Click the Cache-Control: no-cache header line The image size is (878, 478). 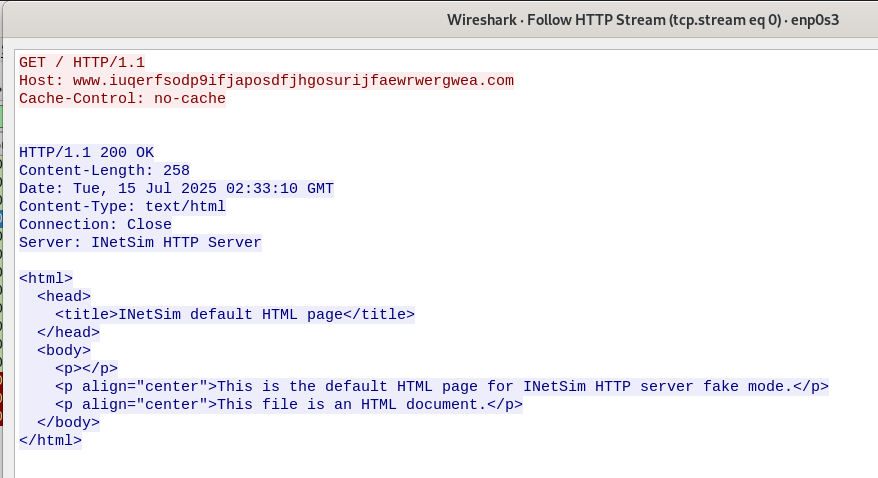pyautogui.click(x=122, y=98)
